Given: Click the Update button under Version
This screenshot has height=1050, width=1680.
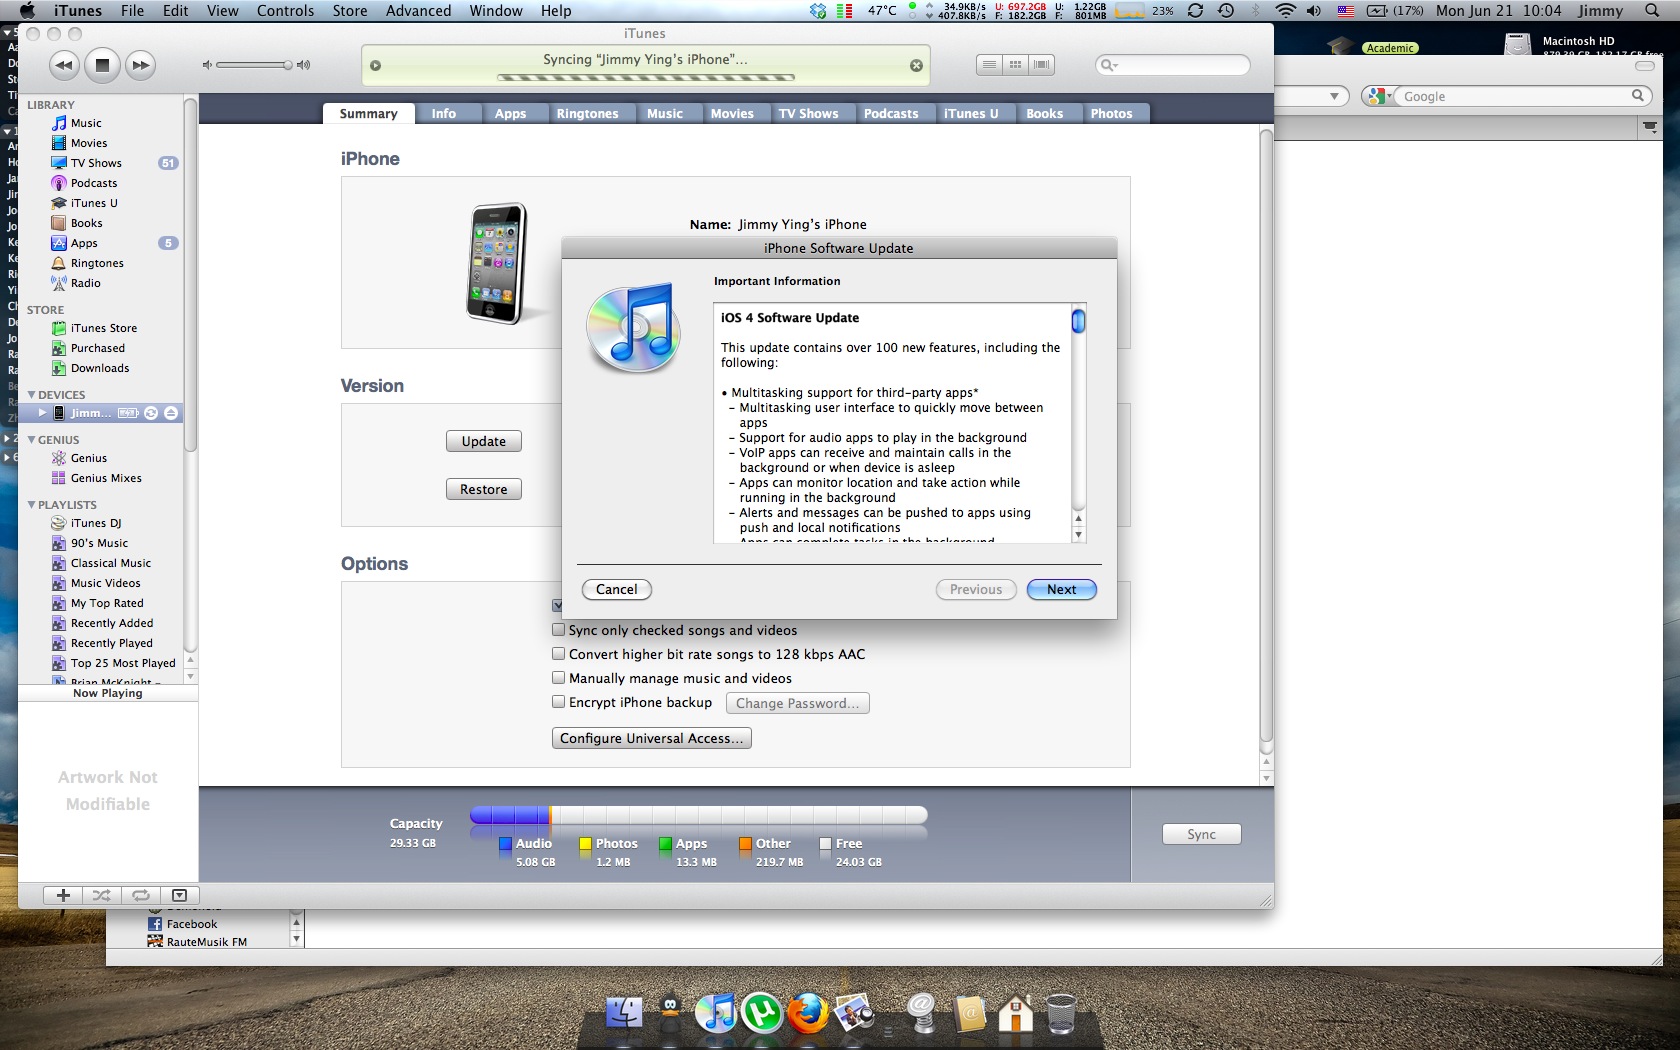Looking at the screenshot, I should point(484,441).
